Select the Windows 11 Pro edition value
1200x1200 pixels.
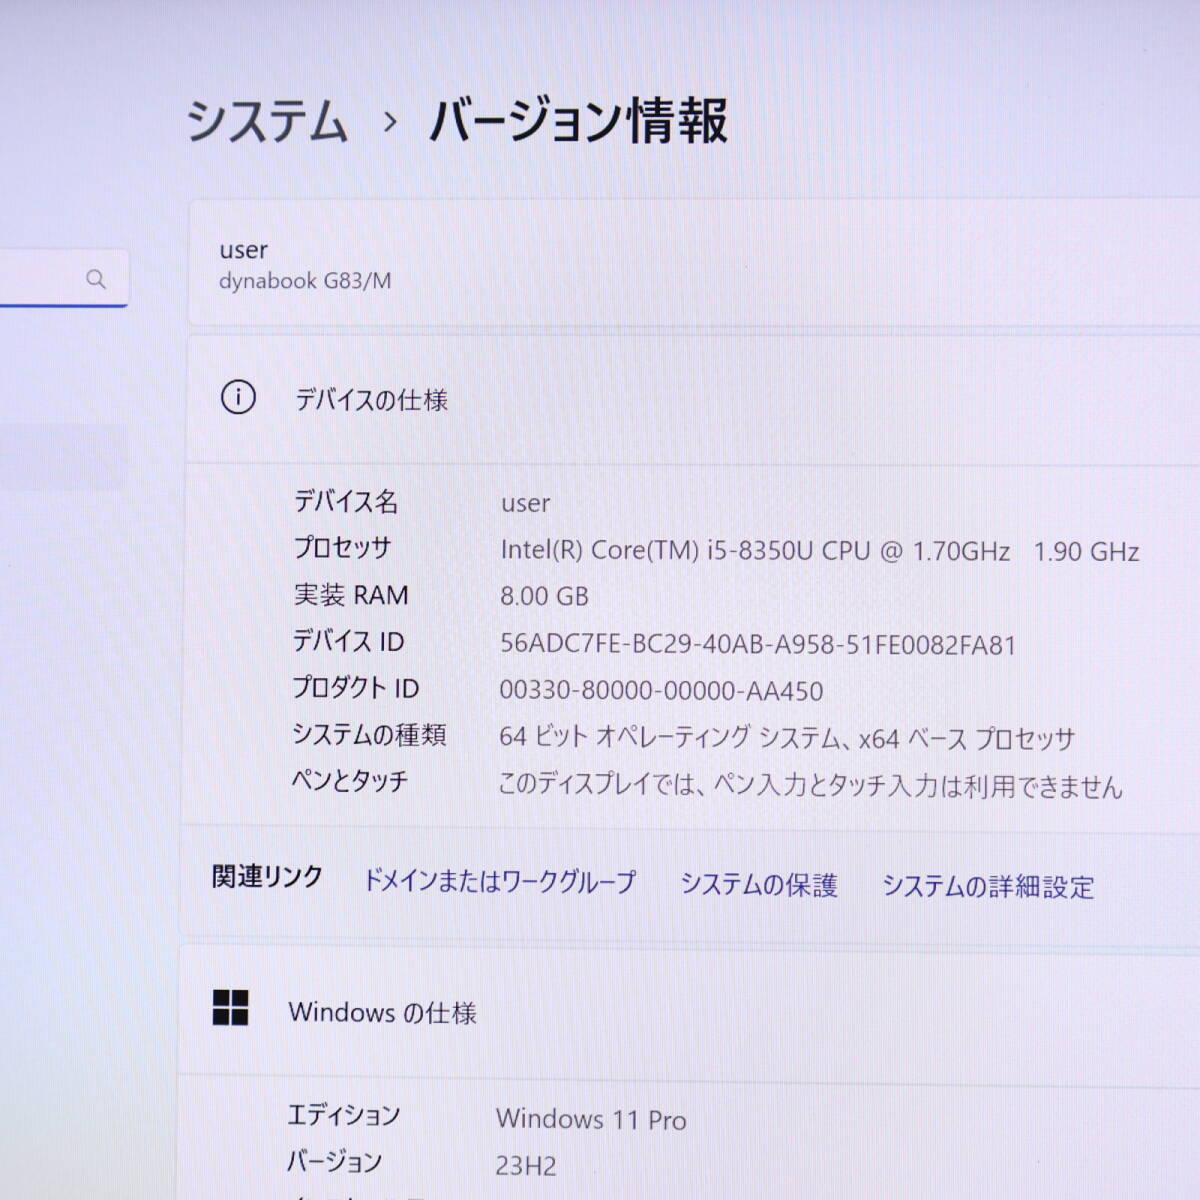point(591,1119)
